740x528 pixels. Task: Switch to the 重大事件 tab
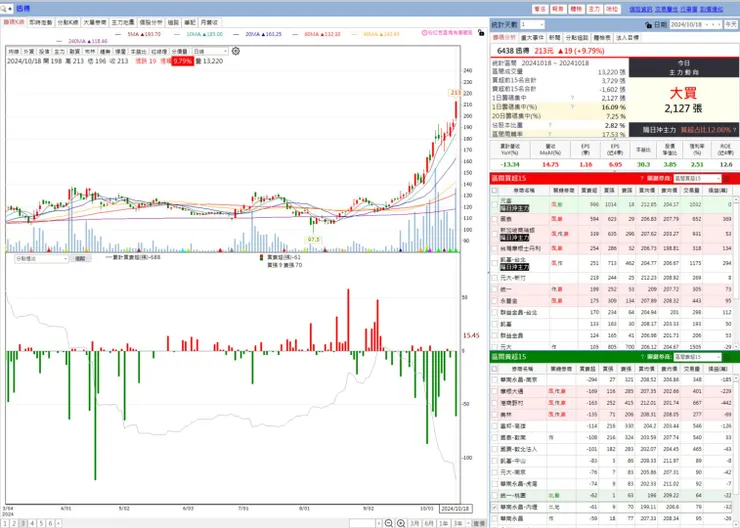tap(532, 37)
